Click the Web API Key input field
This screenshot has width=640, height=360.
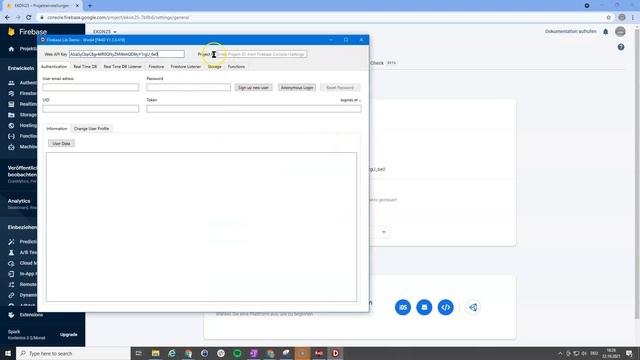coord(127,54)
